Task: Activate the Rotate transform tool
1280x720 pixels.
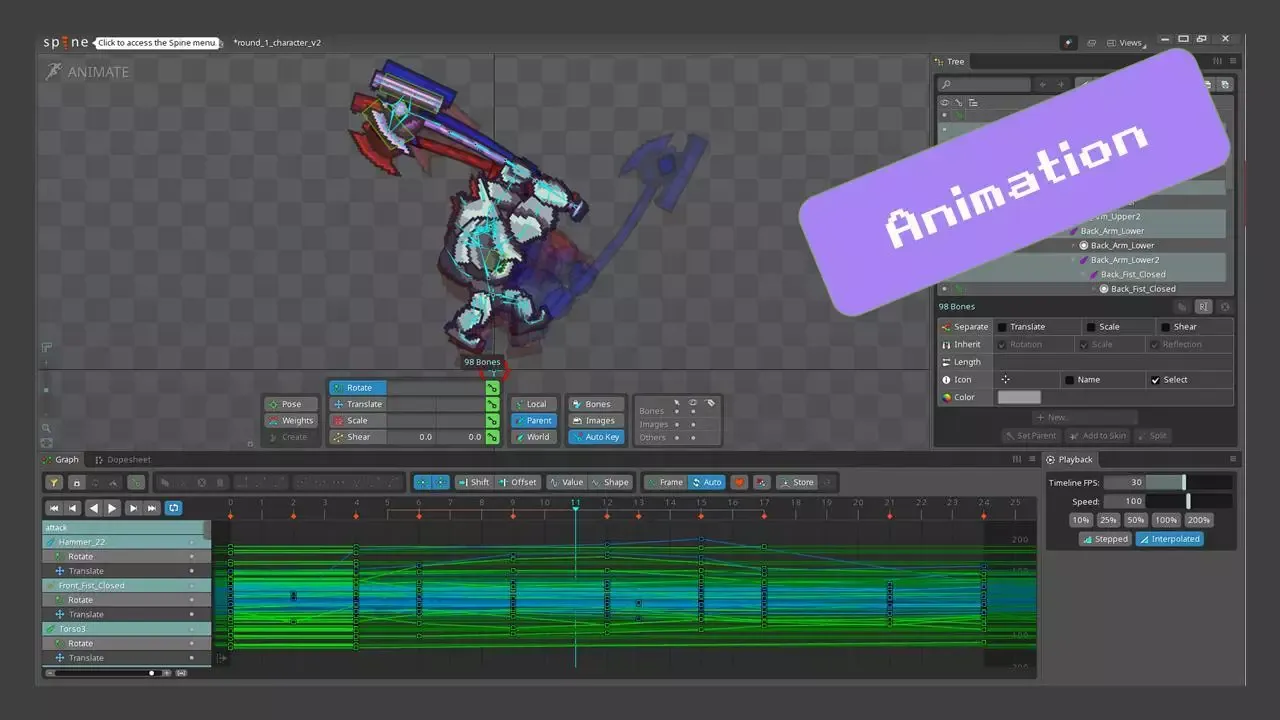Action: point(358,388)
